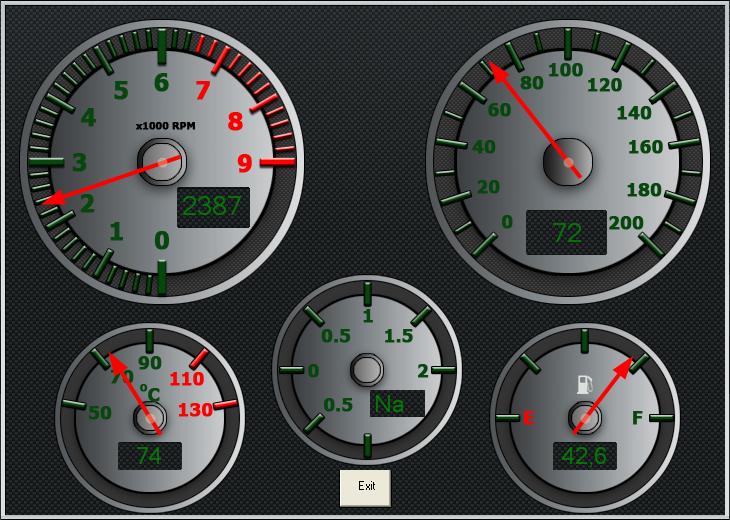
Task: Click the number 2 on center gauge
Action: point(422,371)
